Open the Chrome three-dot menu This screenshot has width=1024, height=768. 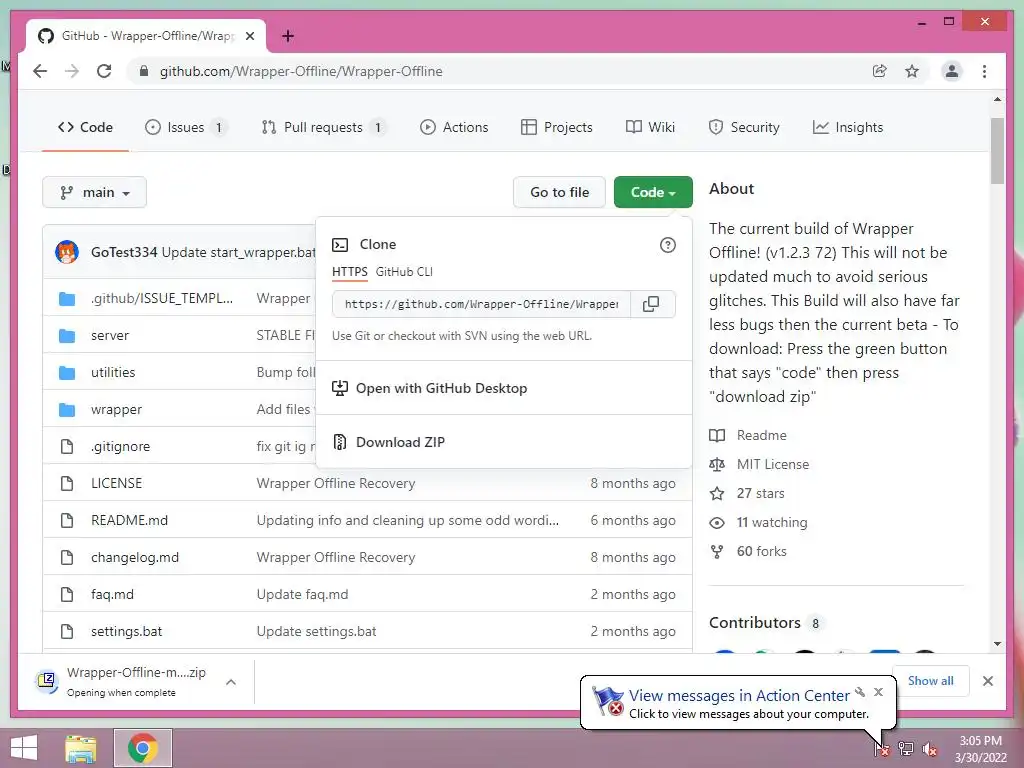point(984,71)
